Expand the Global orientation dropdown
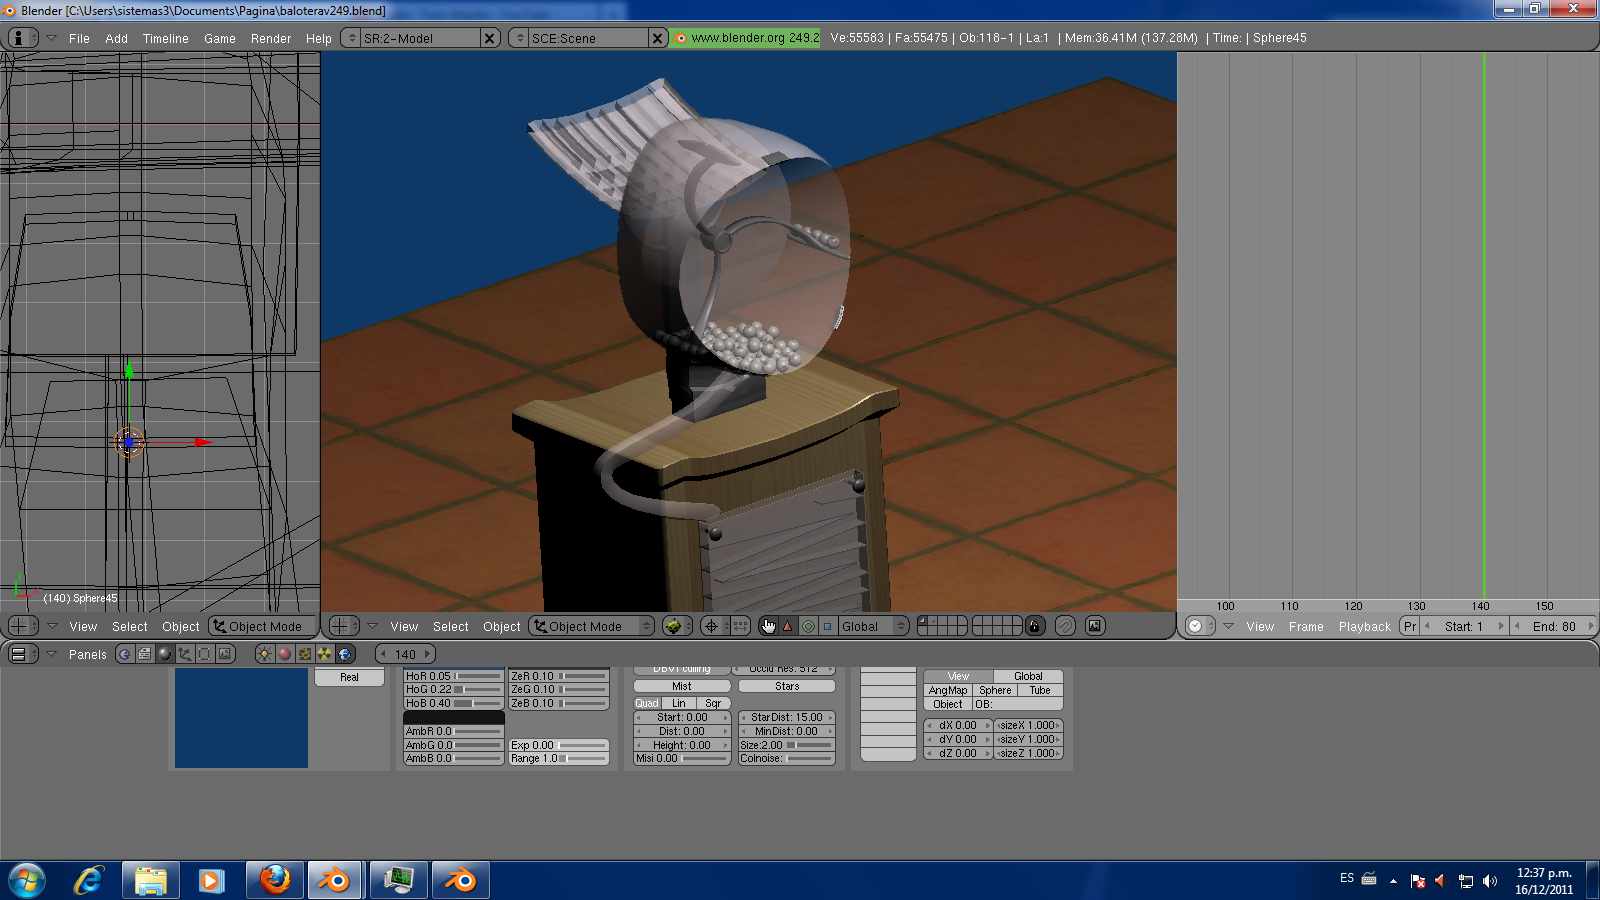The image size is (1600, 900). pos(872,626)
